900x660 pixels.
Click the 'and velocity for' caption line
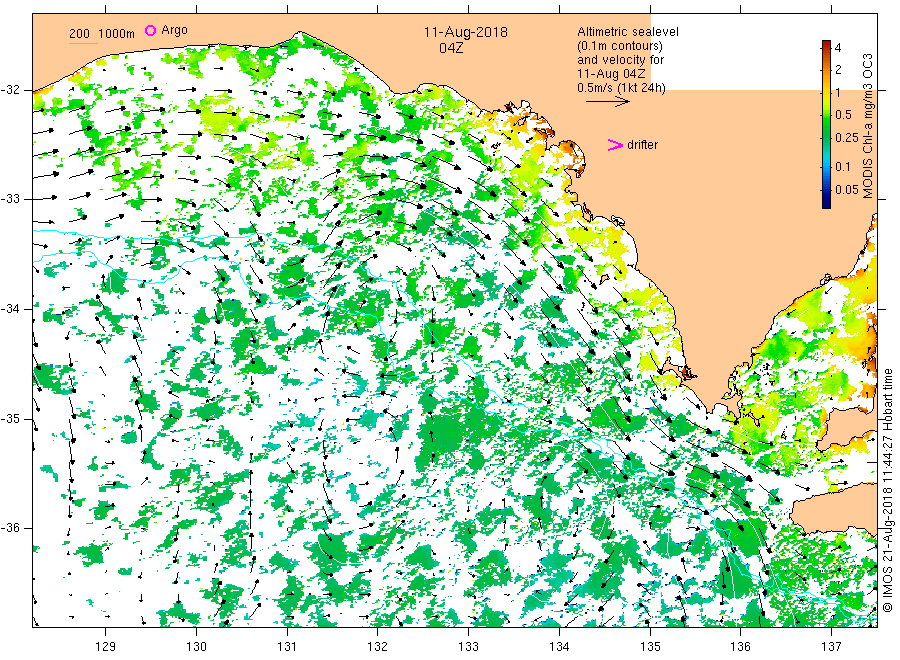click(x=620, y=60)
